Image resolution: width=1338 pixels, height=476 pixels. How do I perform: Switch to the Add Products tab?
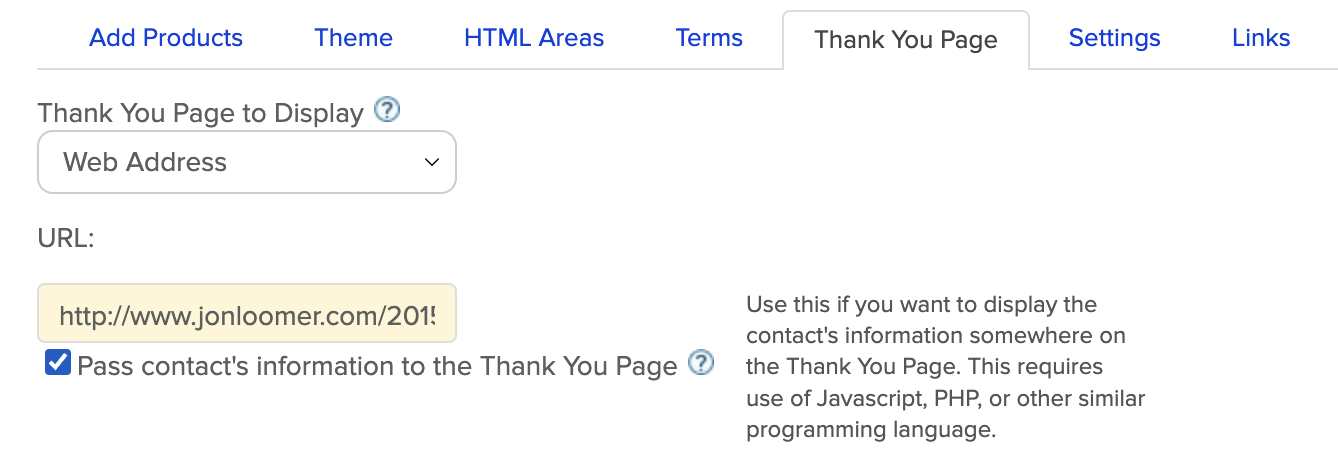(x=166, y=38)
